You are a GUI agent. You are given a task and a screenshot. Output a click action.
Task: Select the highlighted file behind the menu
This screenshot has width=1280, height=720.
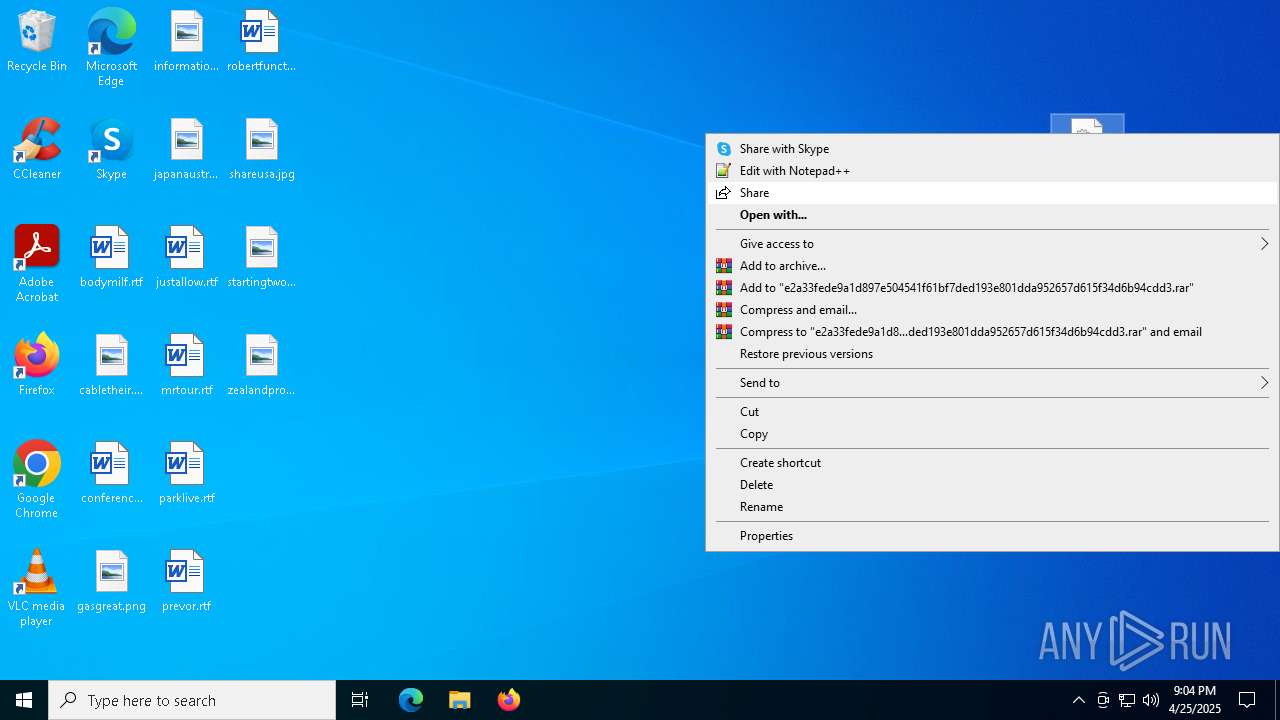(x=1087, y=124)
